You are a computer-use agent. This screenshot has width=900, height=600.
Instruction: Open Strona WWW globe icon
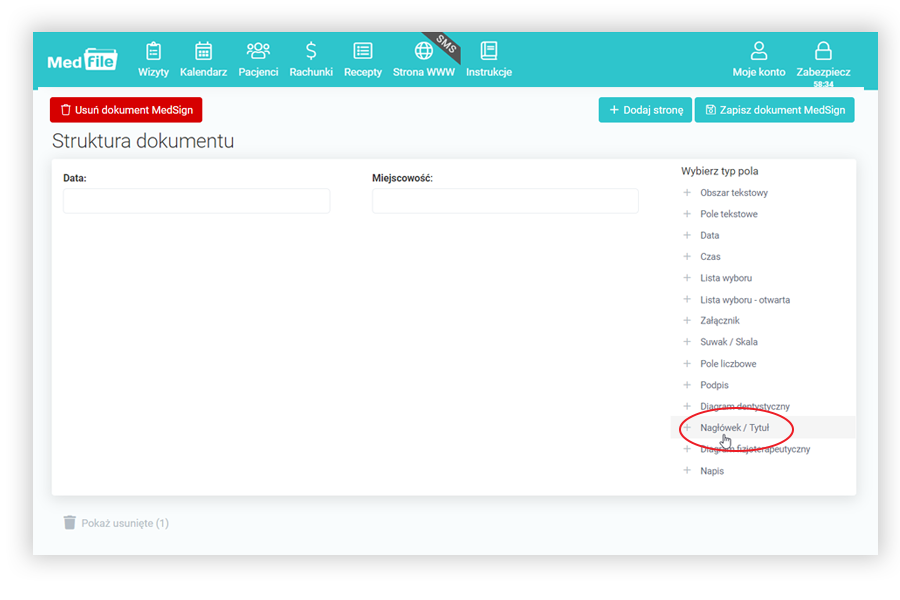(x=424, y=51)
